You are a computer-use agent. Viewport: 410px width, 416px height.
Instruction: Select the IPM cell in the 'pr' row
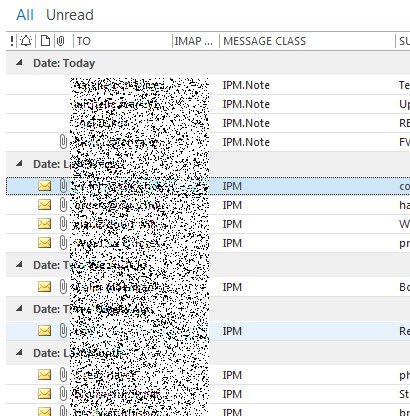coord(232,243)
